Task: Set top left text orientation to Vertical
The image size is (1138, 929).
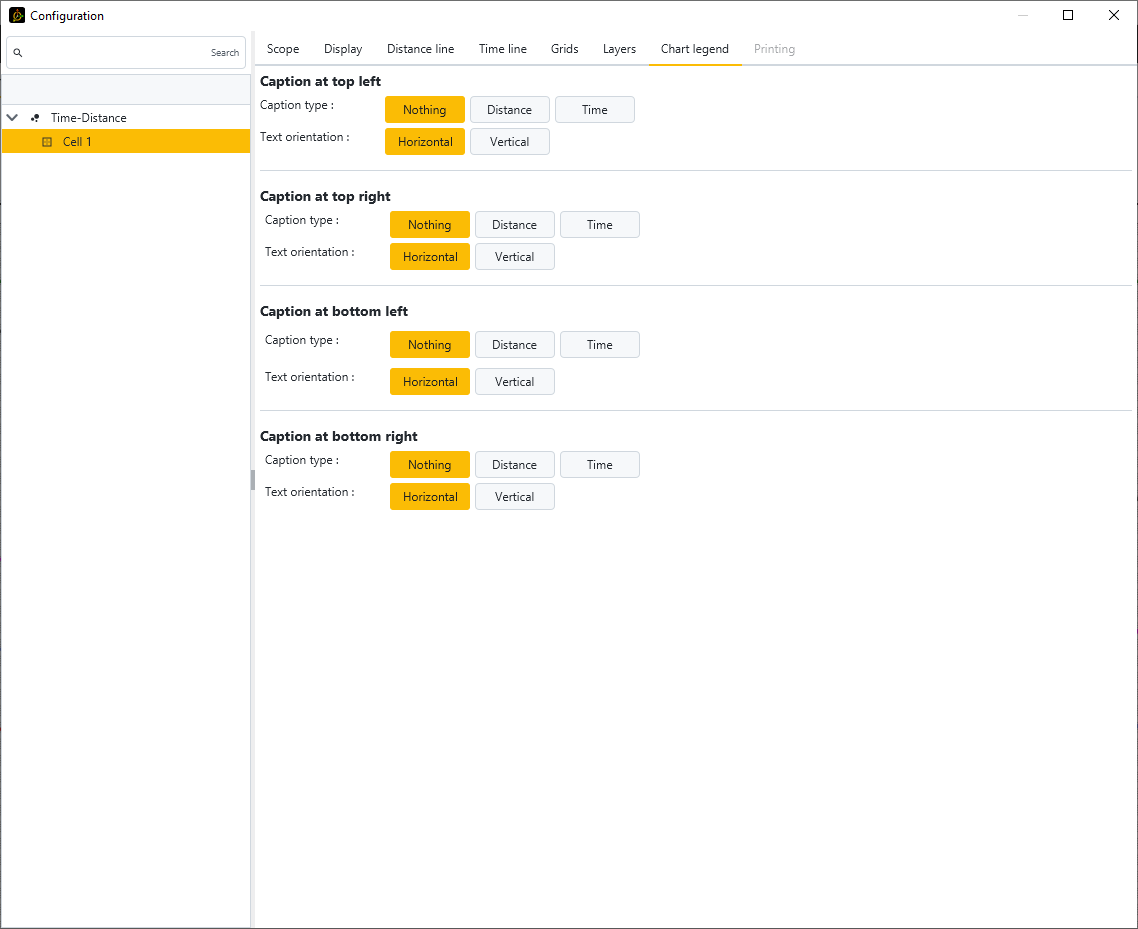Action: [x=509, y=142]
